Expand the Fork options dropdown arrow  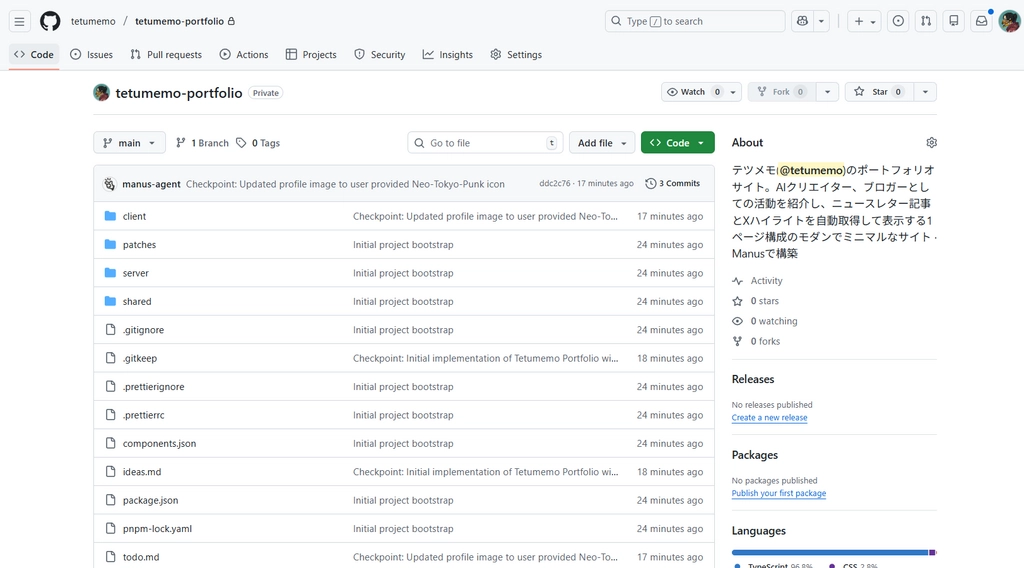[x=827, y=92]
